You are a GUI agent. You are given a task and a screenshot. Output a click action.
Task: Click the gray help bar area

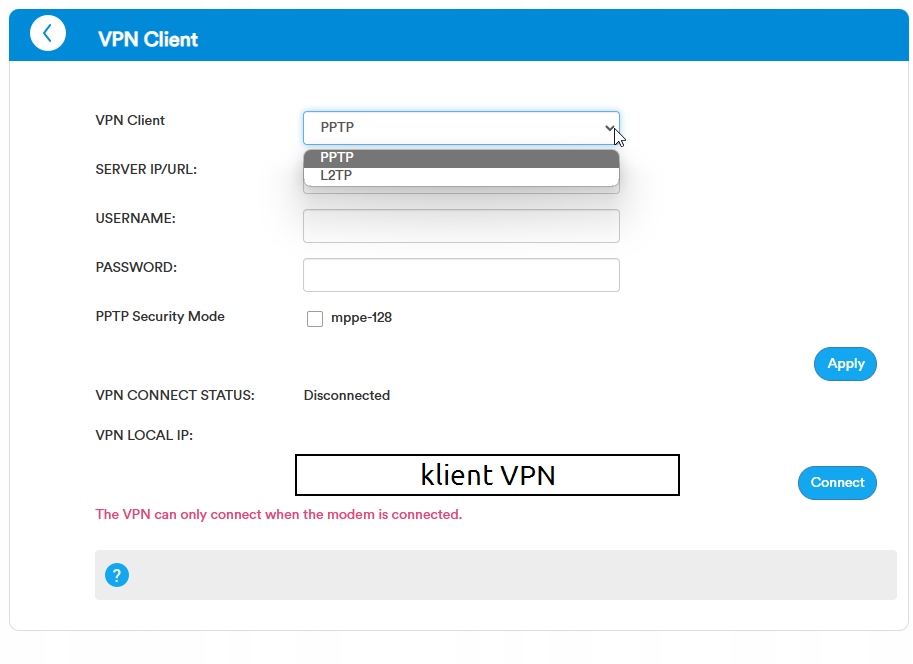pos(500,575)
